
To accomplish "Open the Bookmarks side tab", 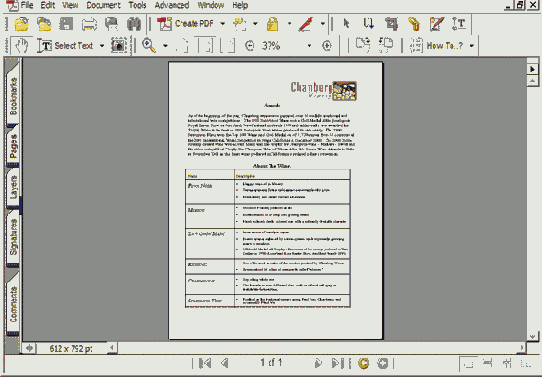I will coord(13,96).
